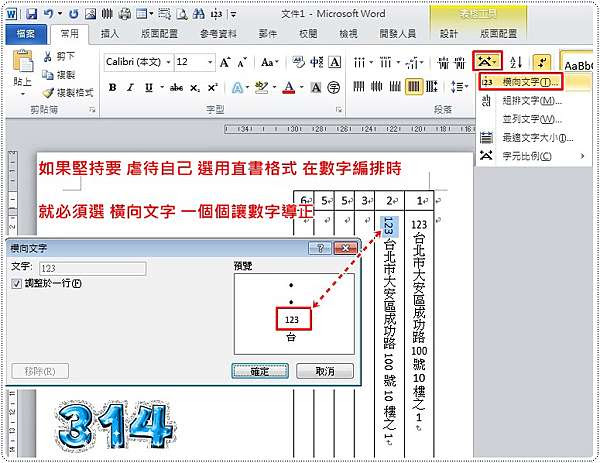The width and height of the screenshot is (600, 463).
Task: Click the Grow Font icon
Action: tap(225, 62)
